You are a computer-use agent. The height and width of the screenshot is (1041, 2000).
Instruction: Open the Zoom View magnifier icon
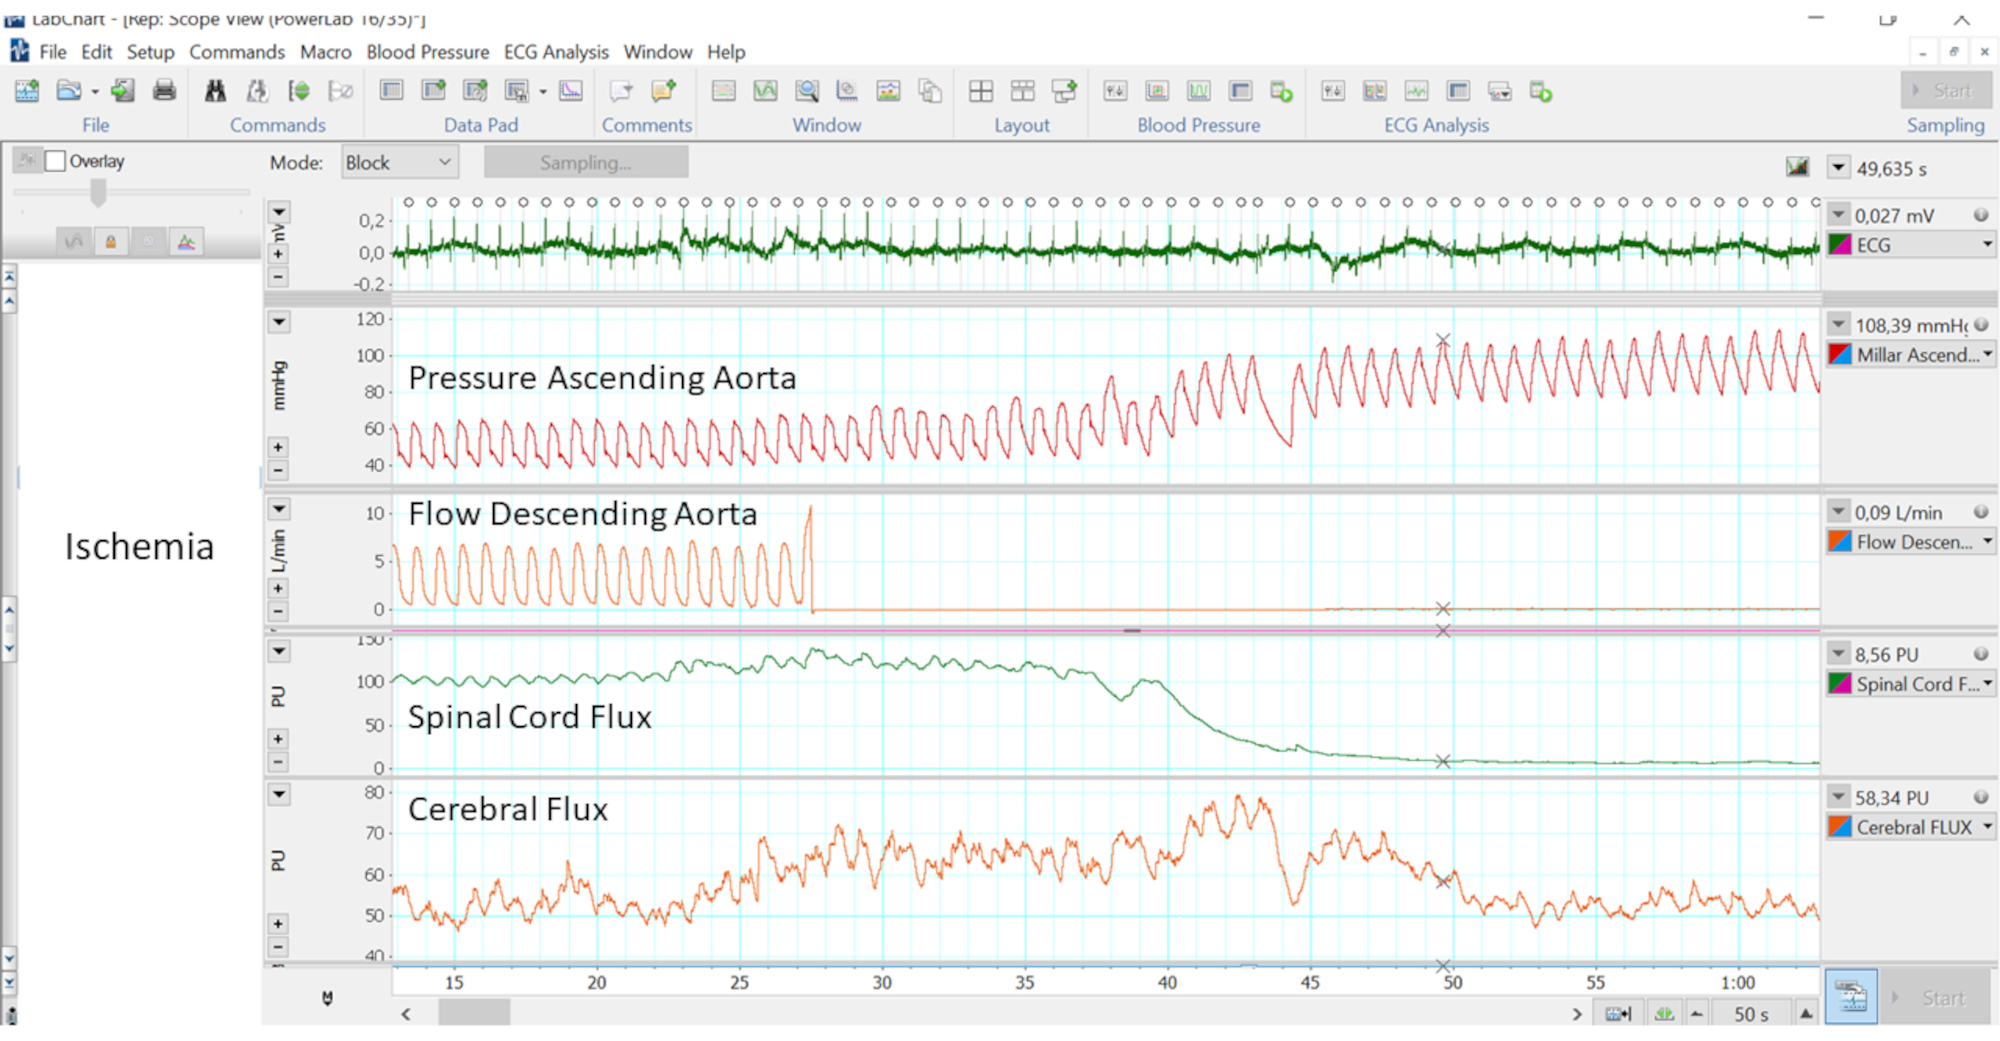pyautogui.click(x=807, y=91)
